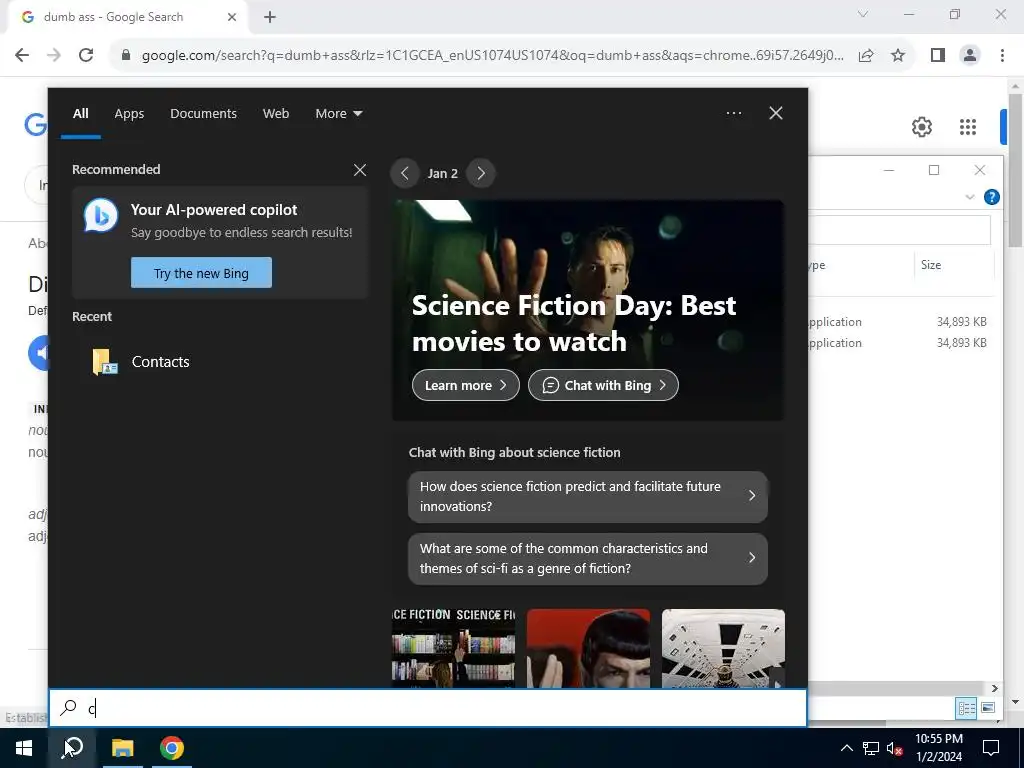Open Google quick settings gear
The width and height of the screenshot is (1024, 768).
coord(921,127)
